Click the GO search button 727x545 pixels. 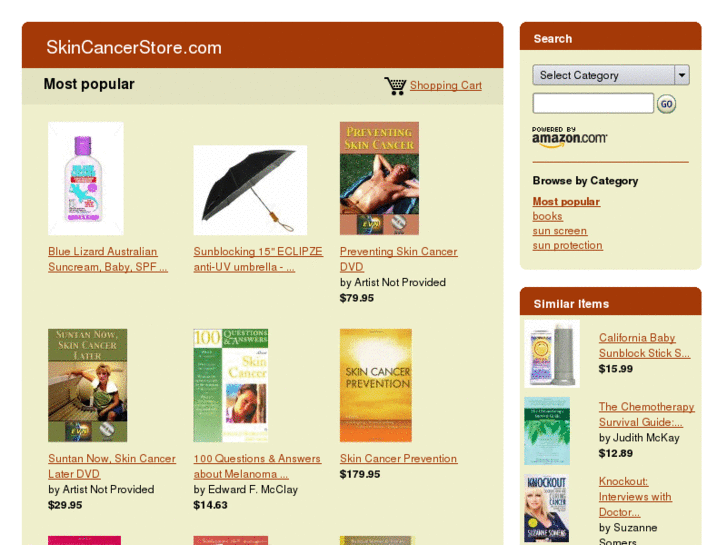pyautogui.click(x=666, y=104)
